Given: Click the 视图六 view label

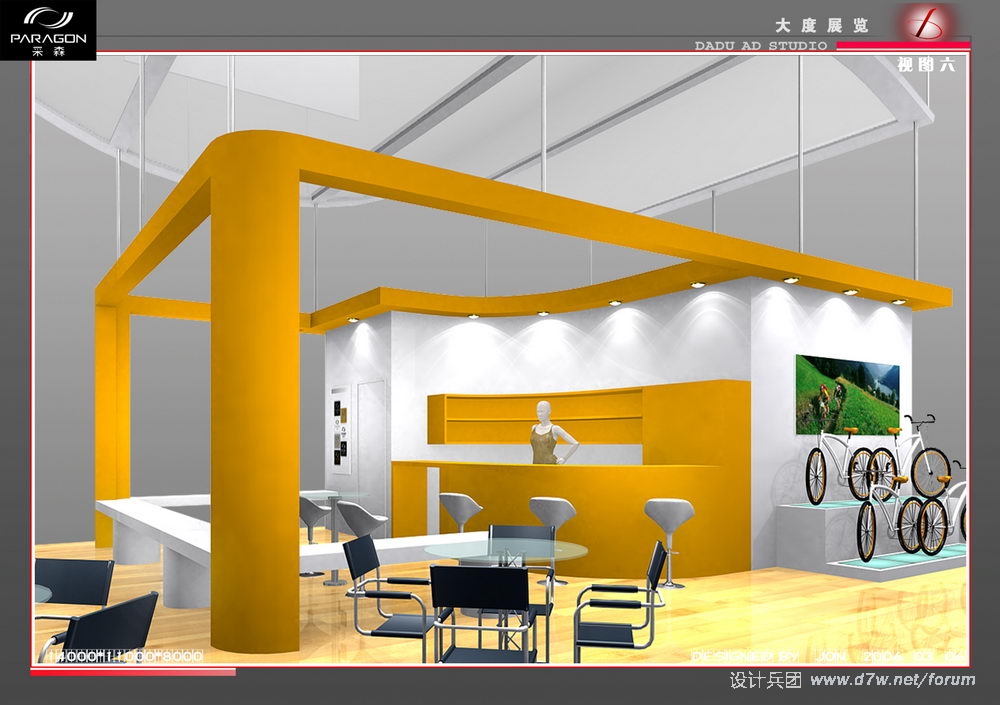Looking at the screenshot, I should pyautogui.click(x=925, y=65).
